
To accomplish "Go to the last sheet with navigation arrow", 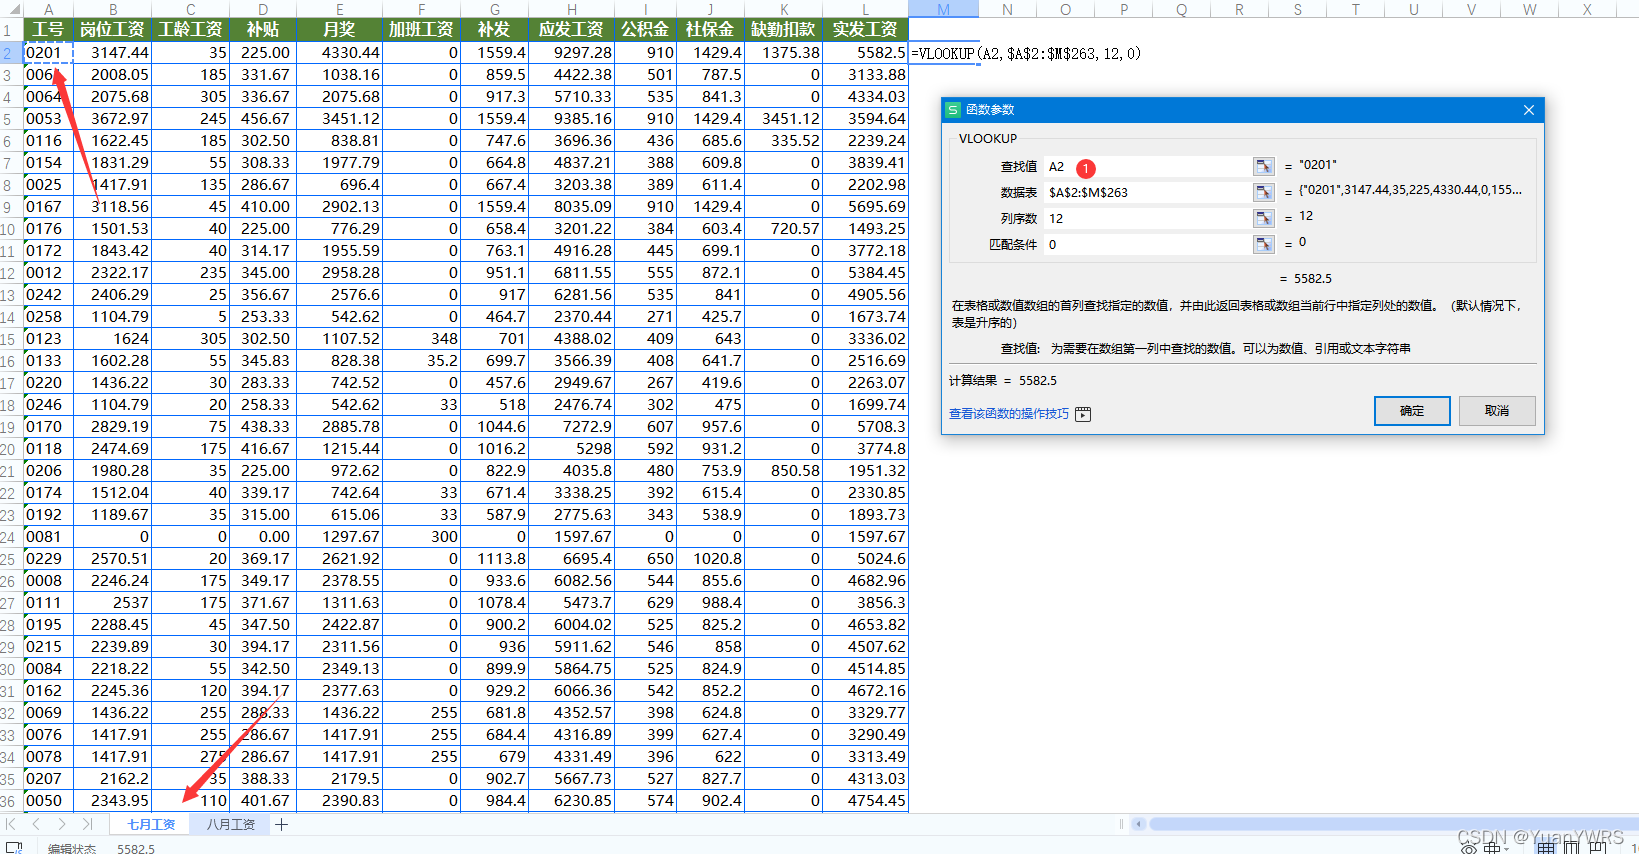I will click(x=87, y=824).
